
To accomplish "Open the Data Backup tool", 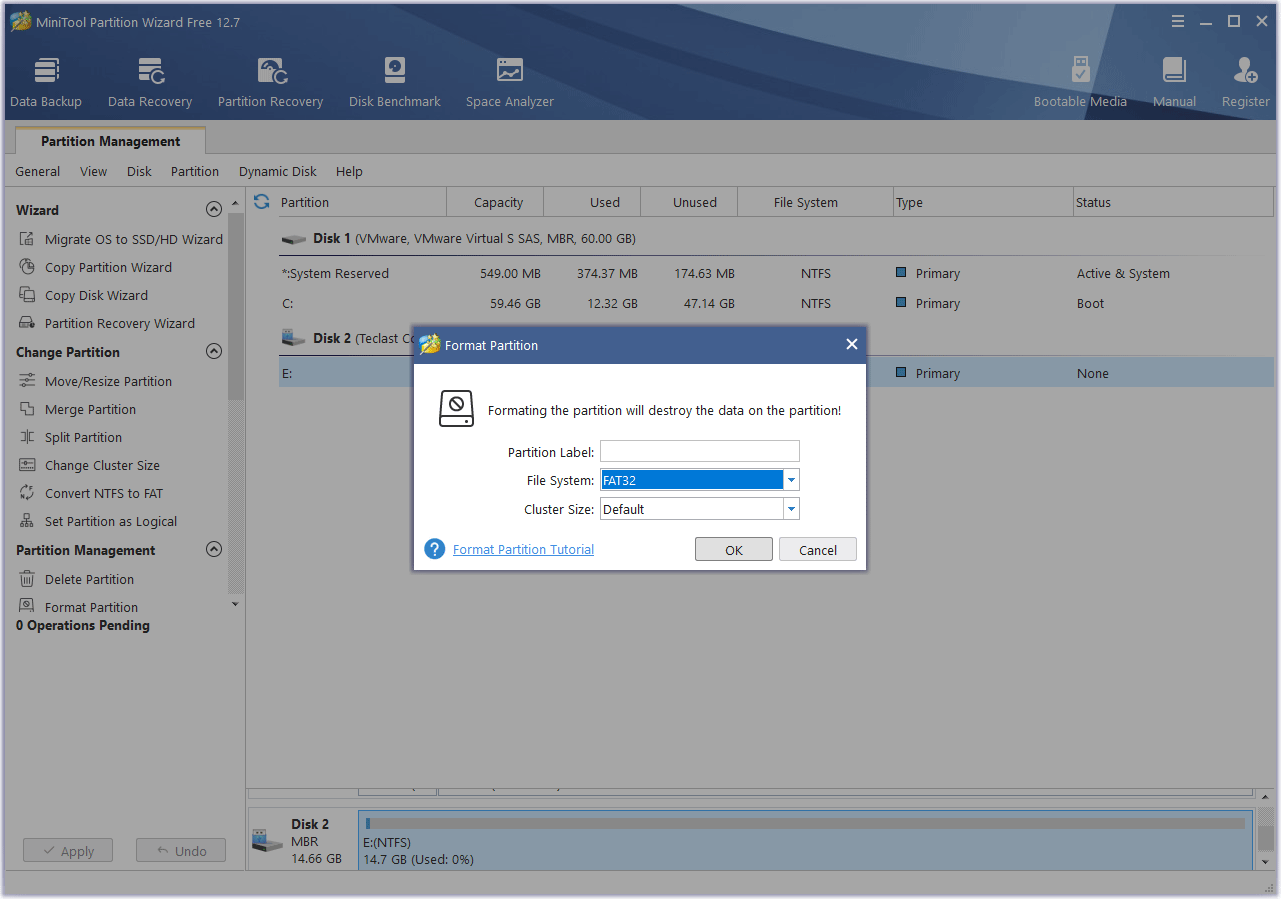I will [46, 82].
